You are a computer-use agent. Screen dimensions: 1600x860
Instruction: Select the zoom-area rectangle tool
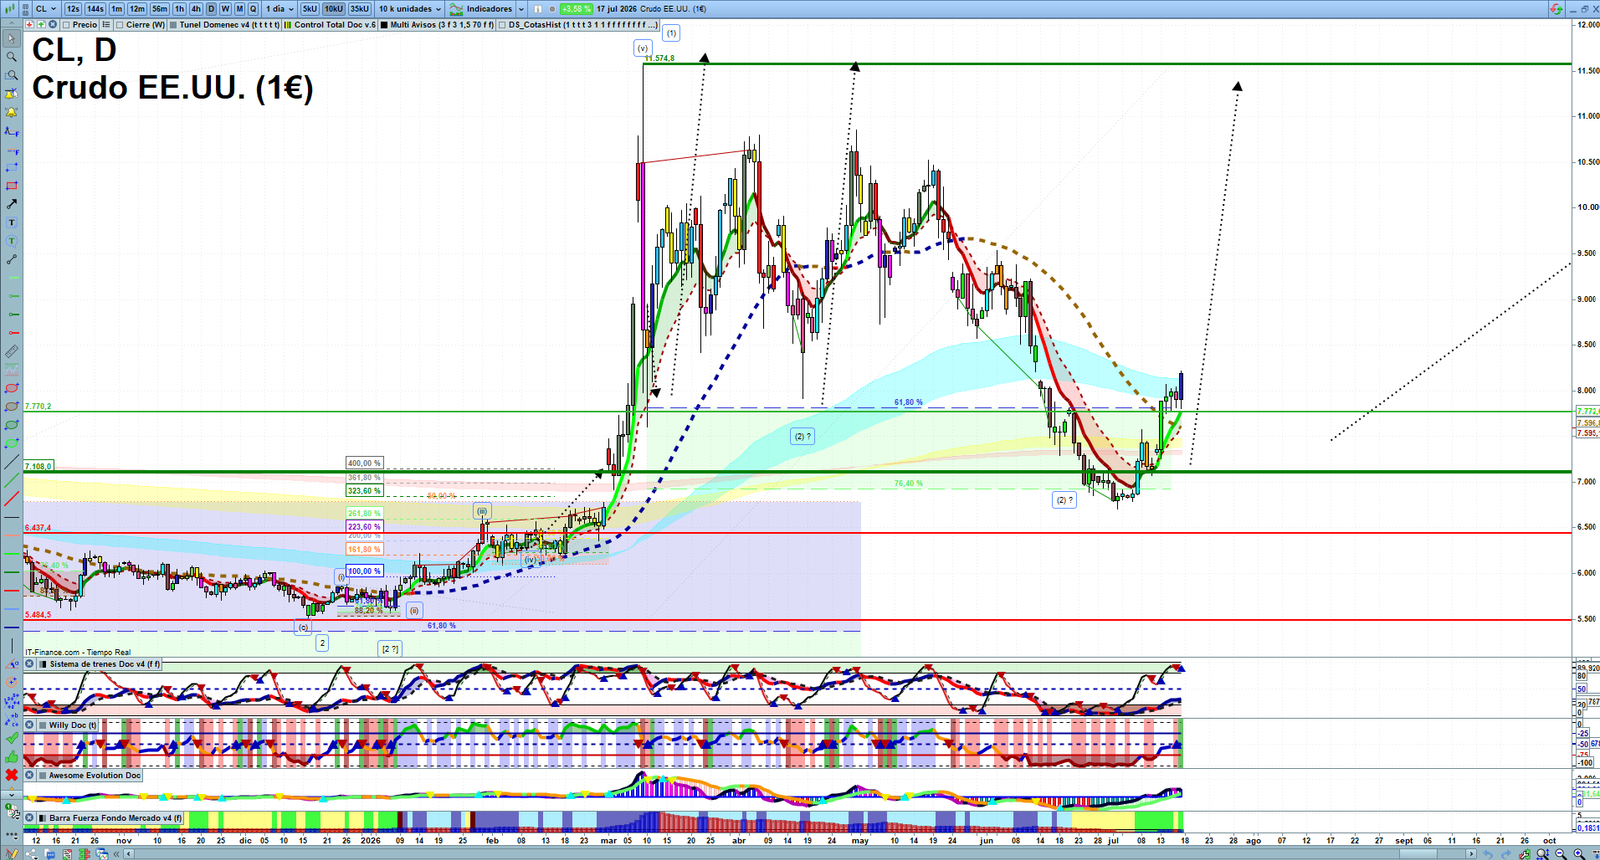click(x=11, y=75)
